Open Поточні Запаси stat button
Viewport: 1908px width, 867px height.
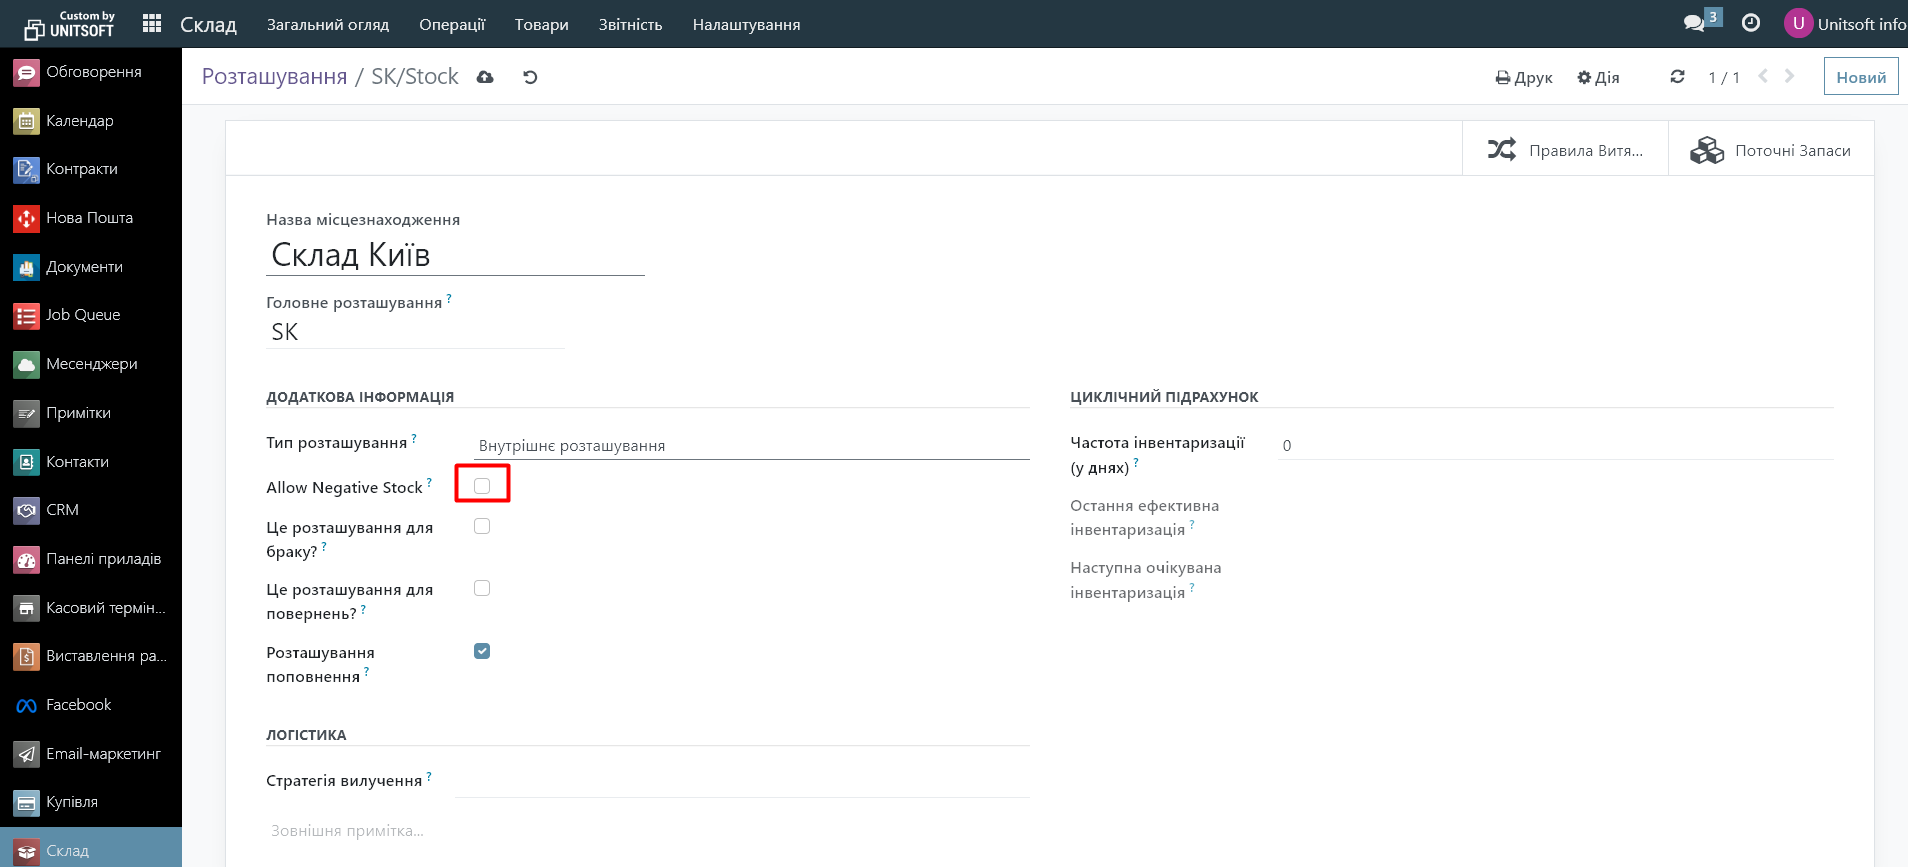point(1771,150)
